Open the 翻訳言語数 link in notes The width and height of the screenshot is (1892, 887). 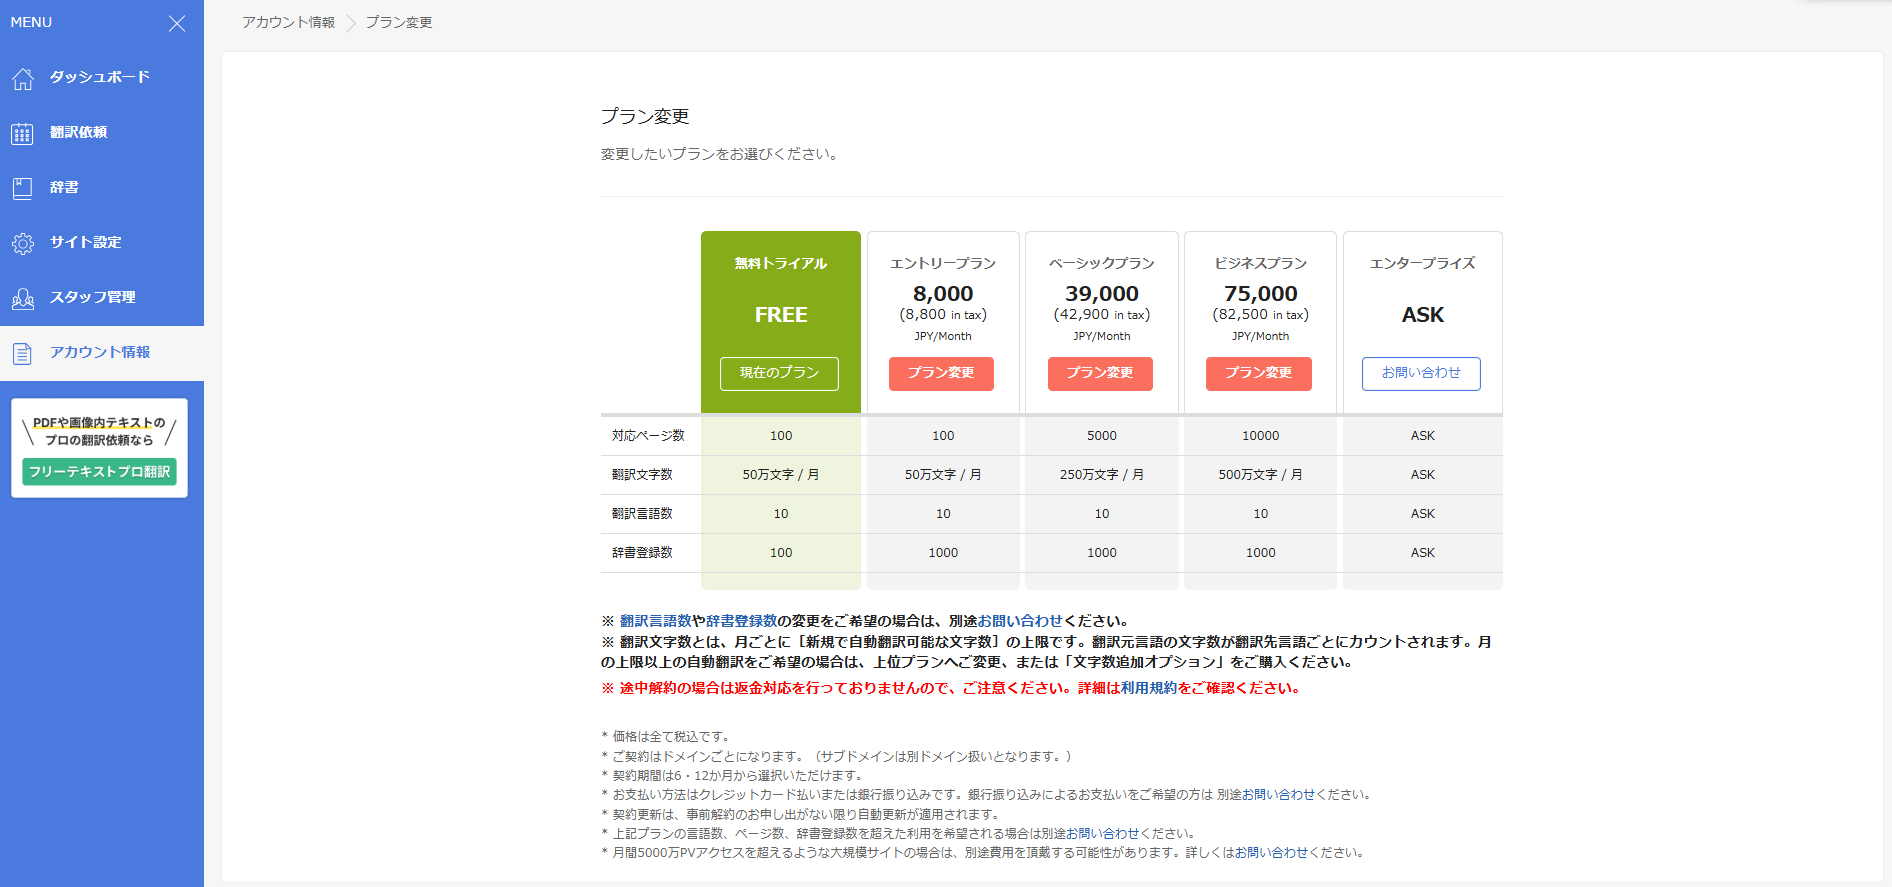point(655,621)
